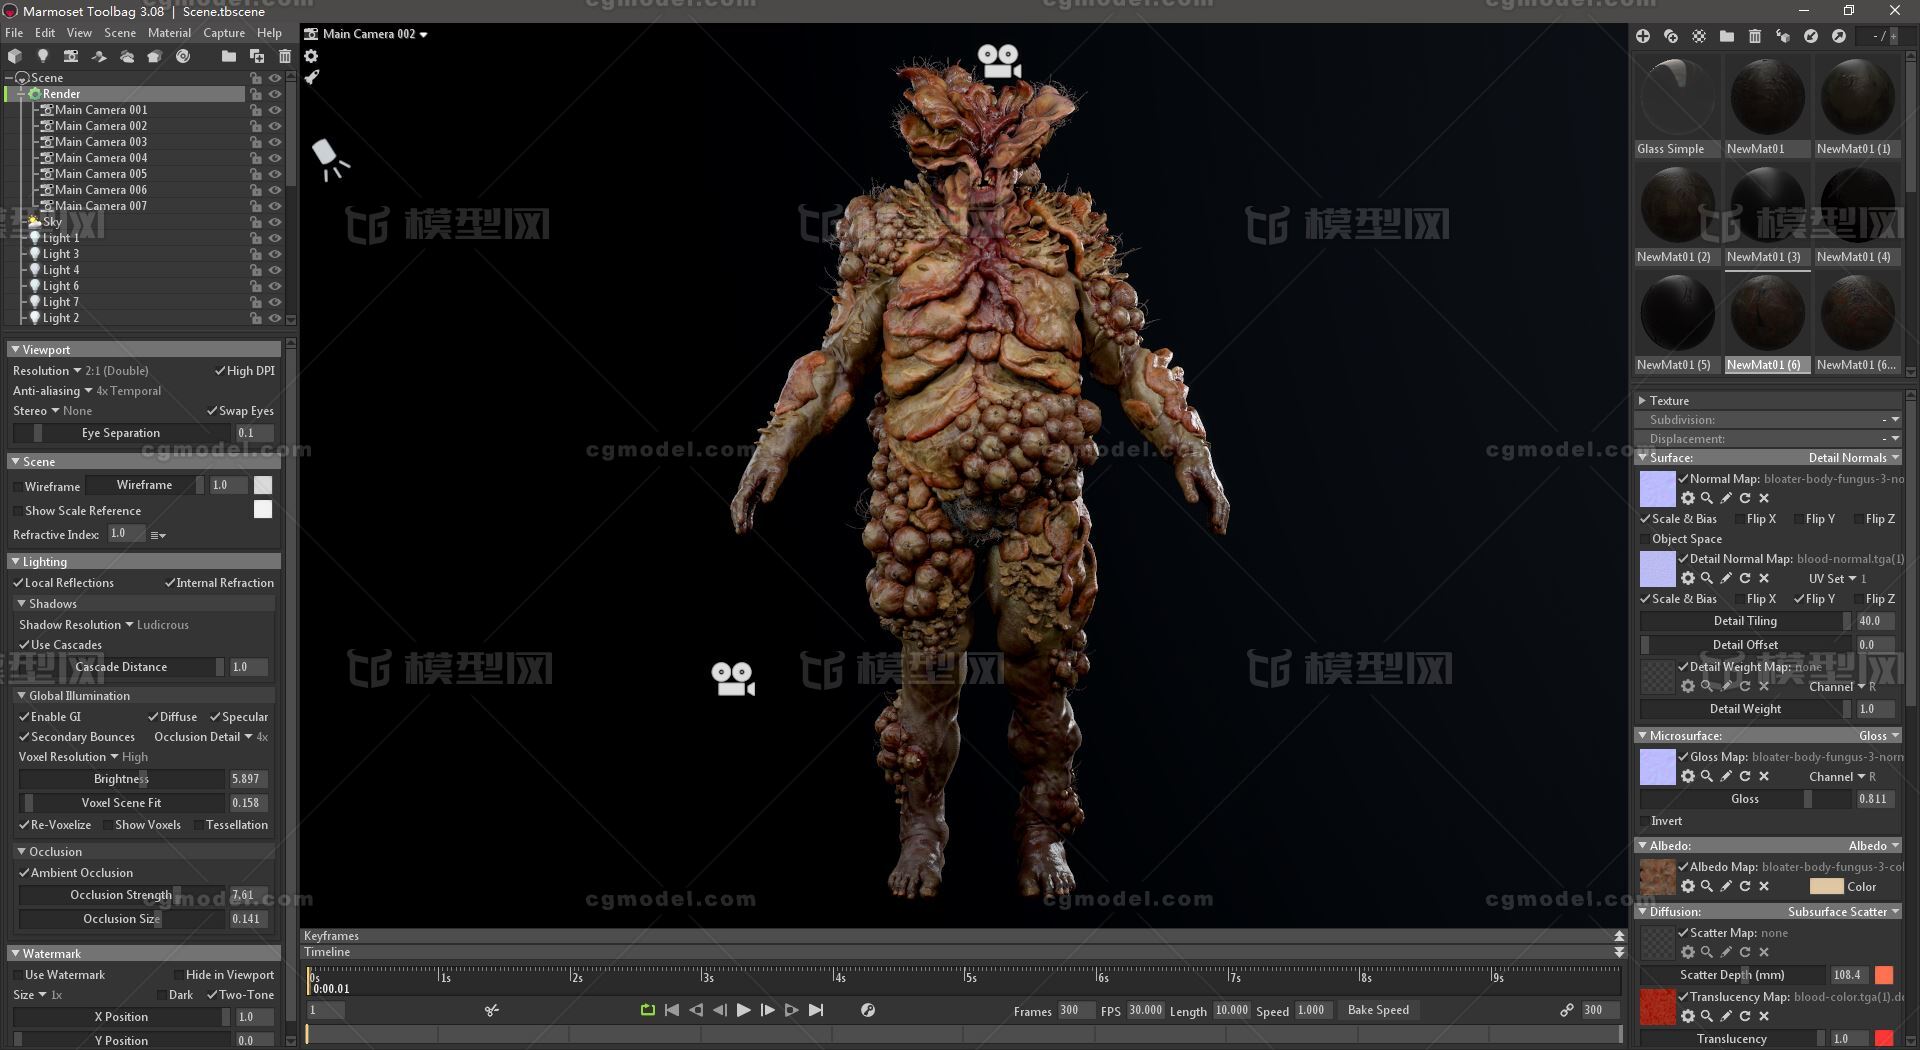This screenshot has height=1050, width=1920.
Task: Click the Scatter Depth color swatch
Action: click(x=1884, y=975)
